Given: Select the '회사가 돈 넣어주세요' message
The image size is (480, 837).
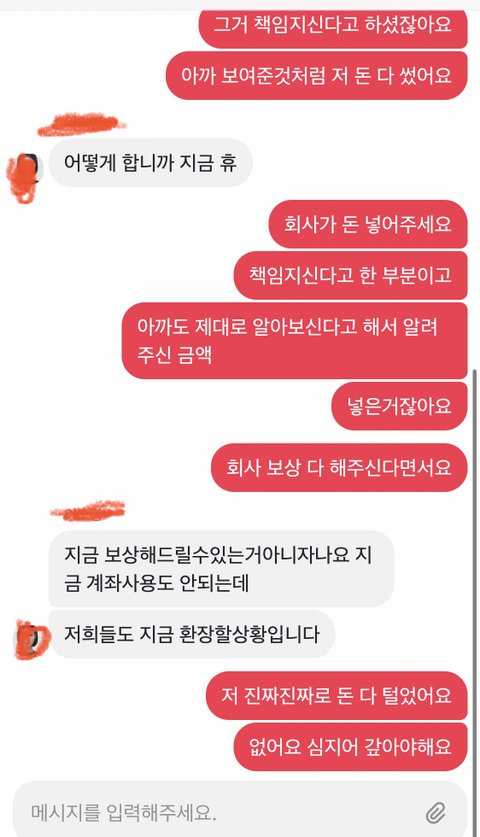Looking at the screenshot, I should pyautogui.click(x=368, y=224).
